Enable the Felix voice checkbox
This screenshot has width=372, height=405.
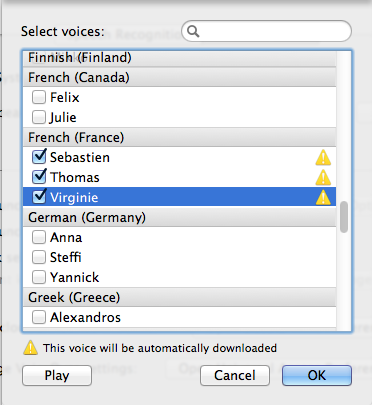pos(39,97)
